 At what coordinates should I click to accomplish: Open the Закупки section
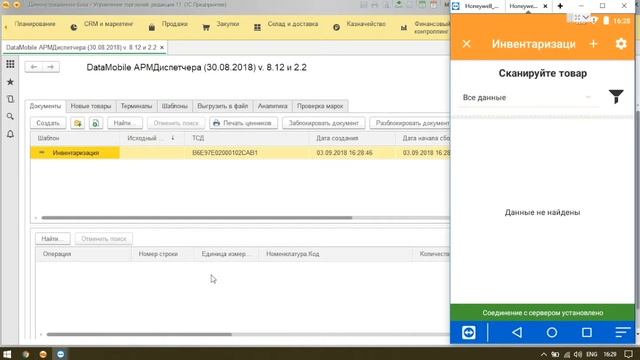(x=221, y=24)
